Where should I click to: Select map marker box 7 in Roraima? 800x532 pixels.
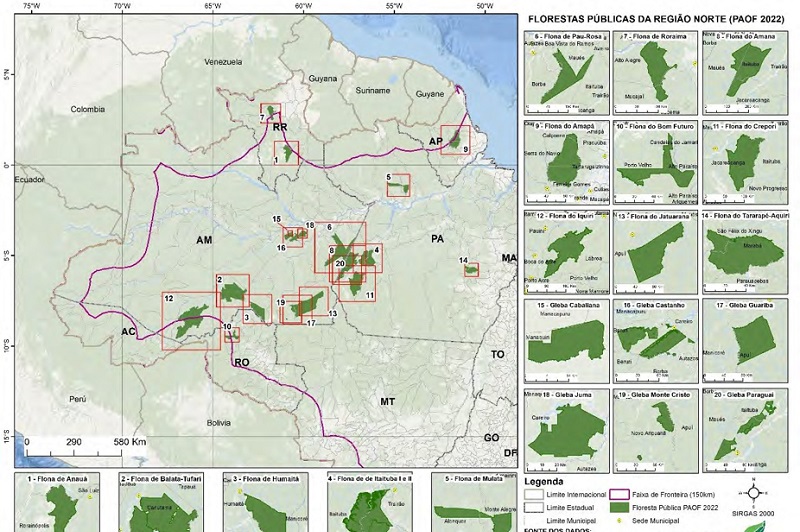[271, 113]
